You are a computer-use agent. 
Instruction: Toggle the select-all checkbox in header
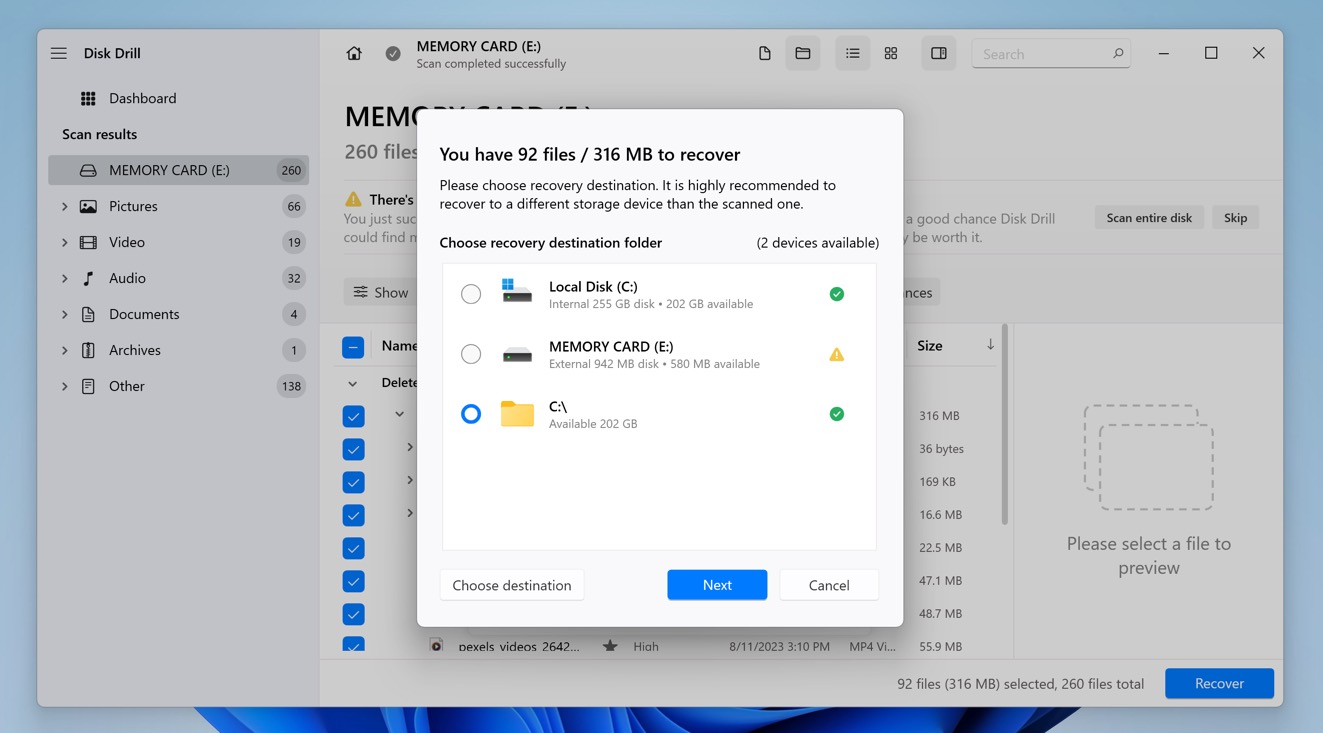(353, 347)
